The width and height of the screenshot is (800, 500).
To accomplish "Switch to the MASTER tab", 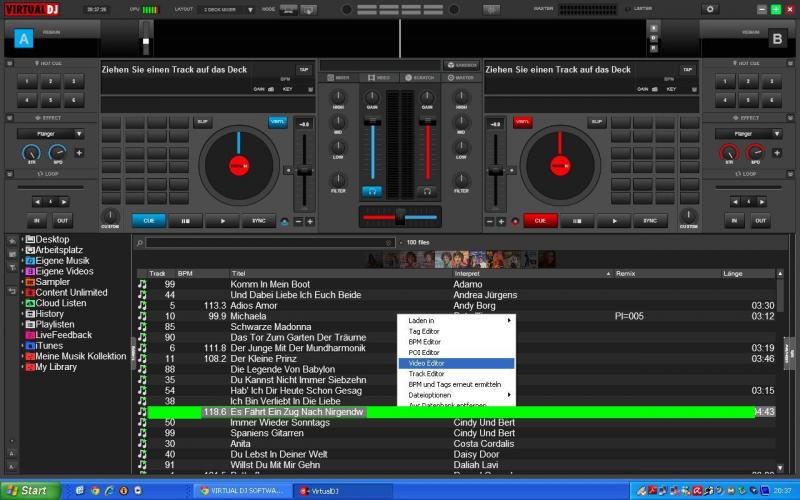I will pyautogui.click(x=460, y=78).
